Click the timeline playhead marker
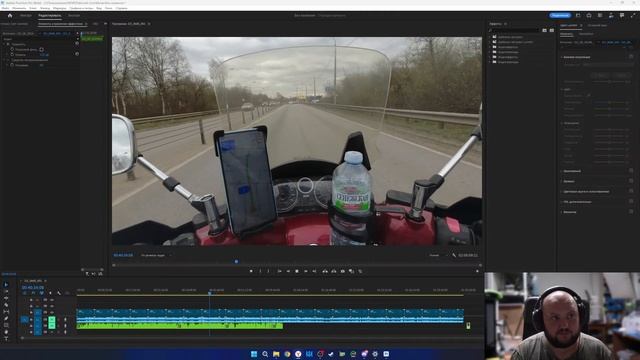Viewport: 640px width, 360px height. coord(210,293)
